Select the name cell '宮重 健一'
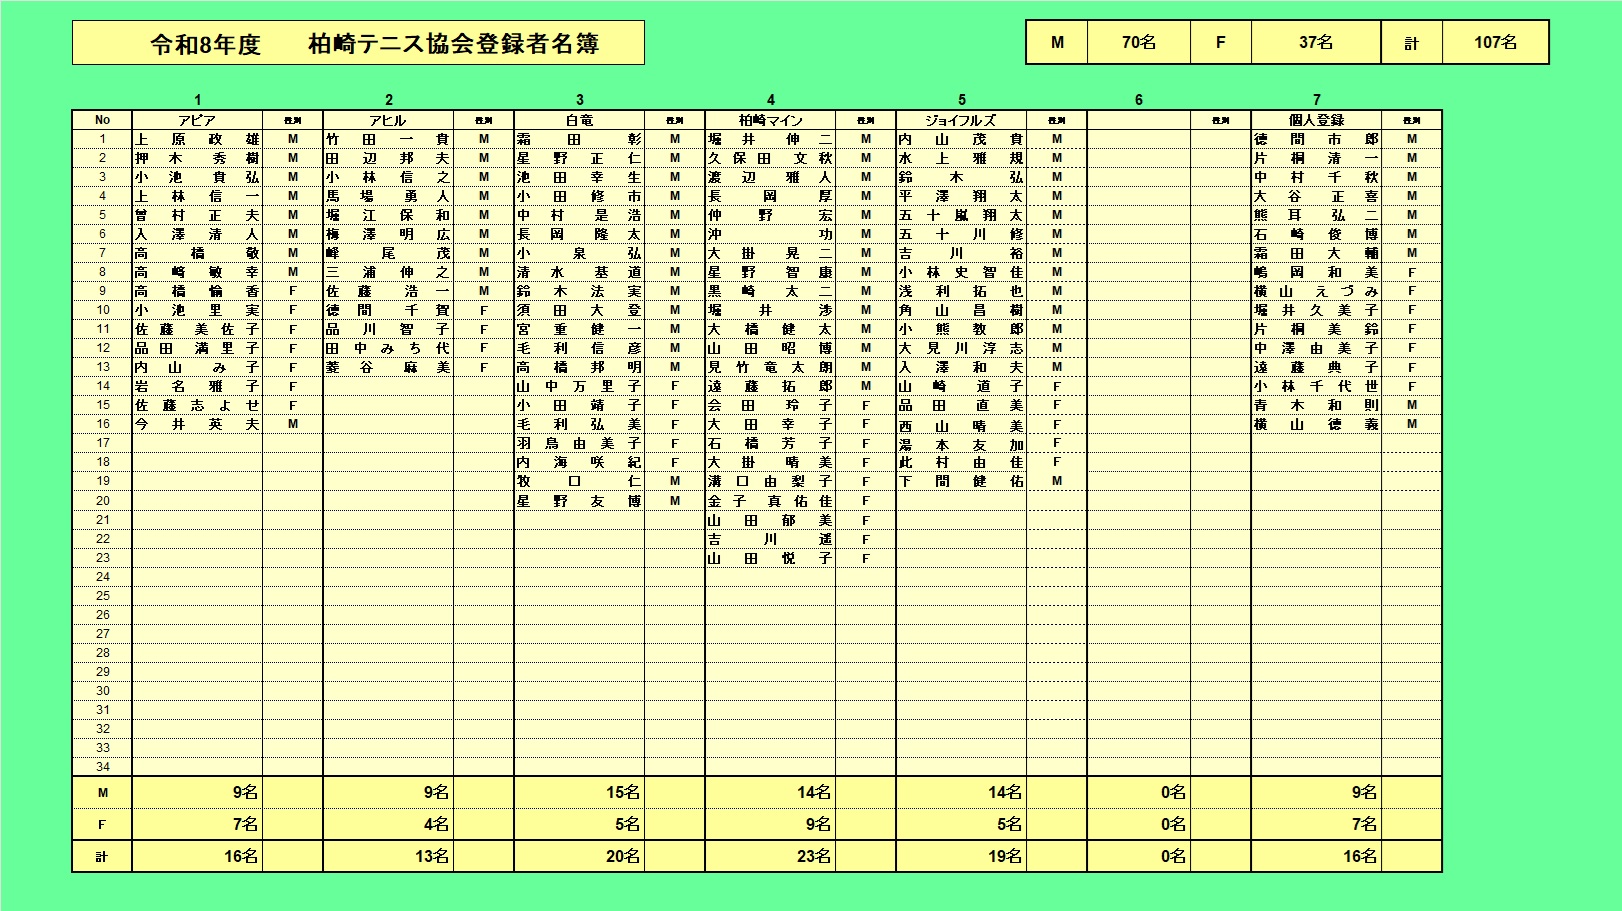 (x=579, y=329)
